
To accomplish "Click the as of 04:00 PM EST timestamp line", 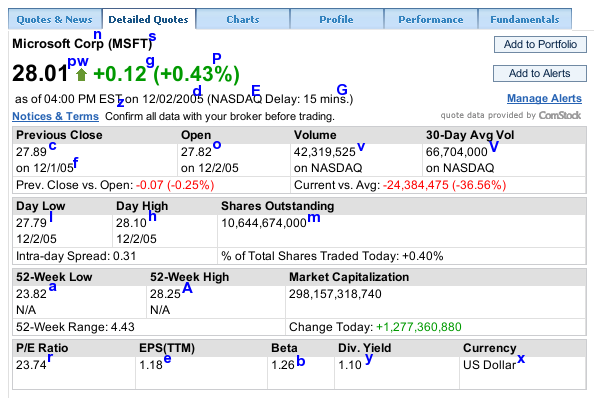I will click(x=184, y=99).
